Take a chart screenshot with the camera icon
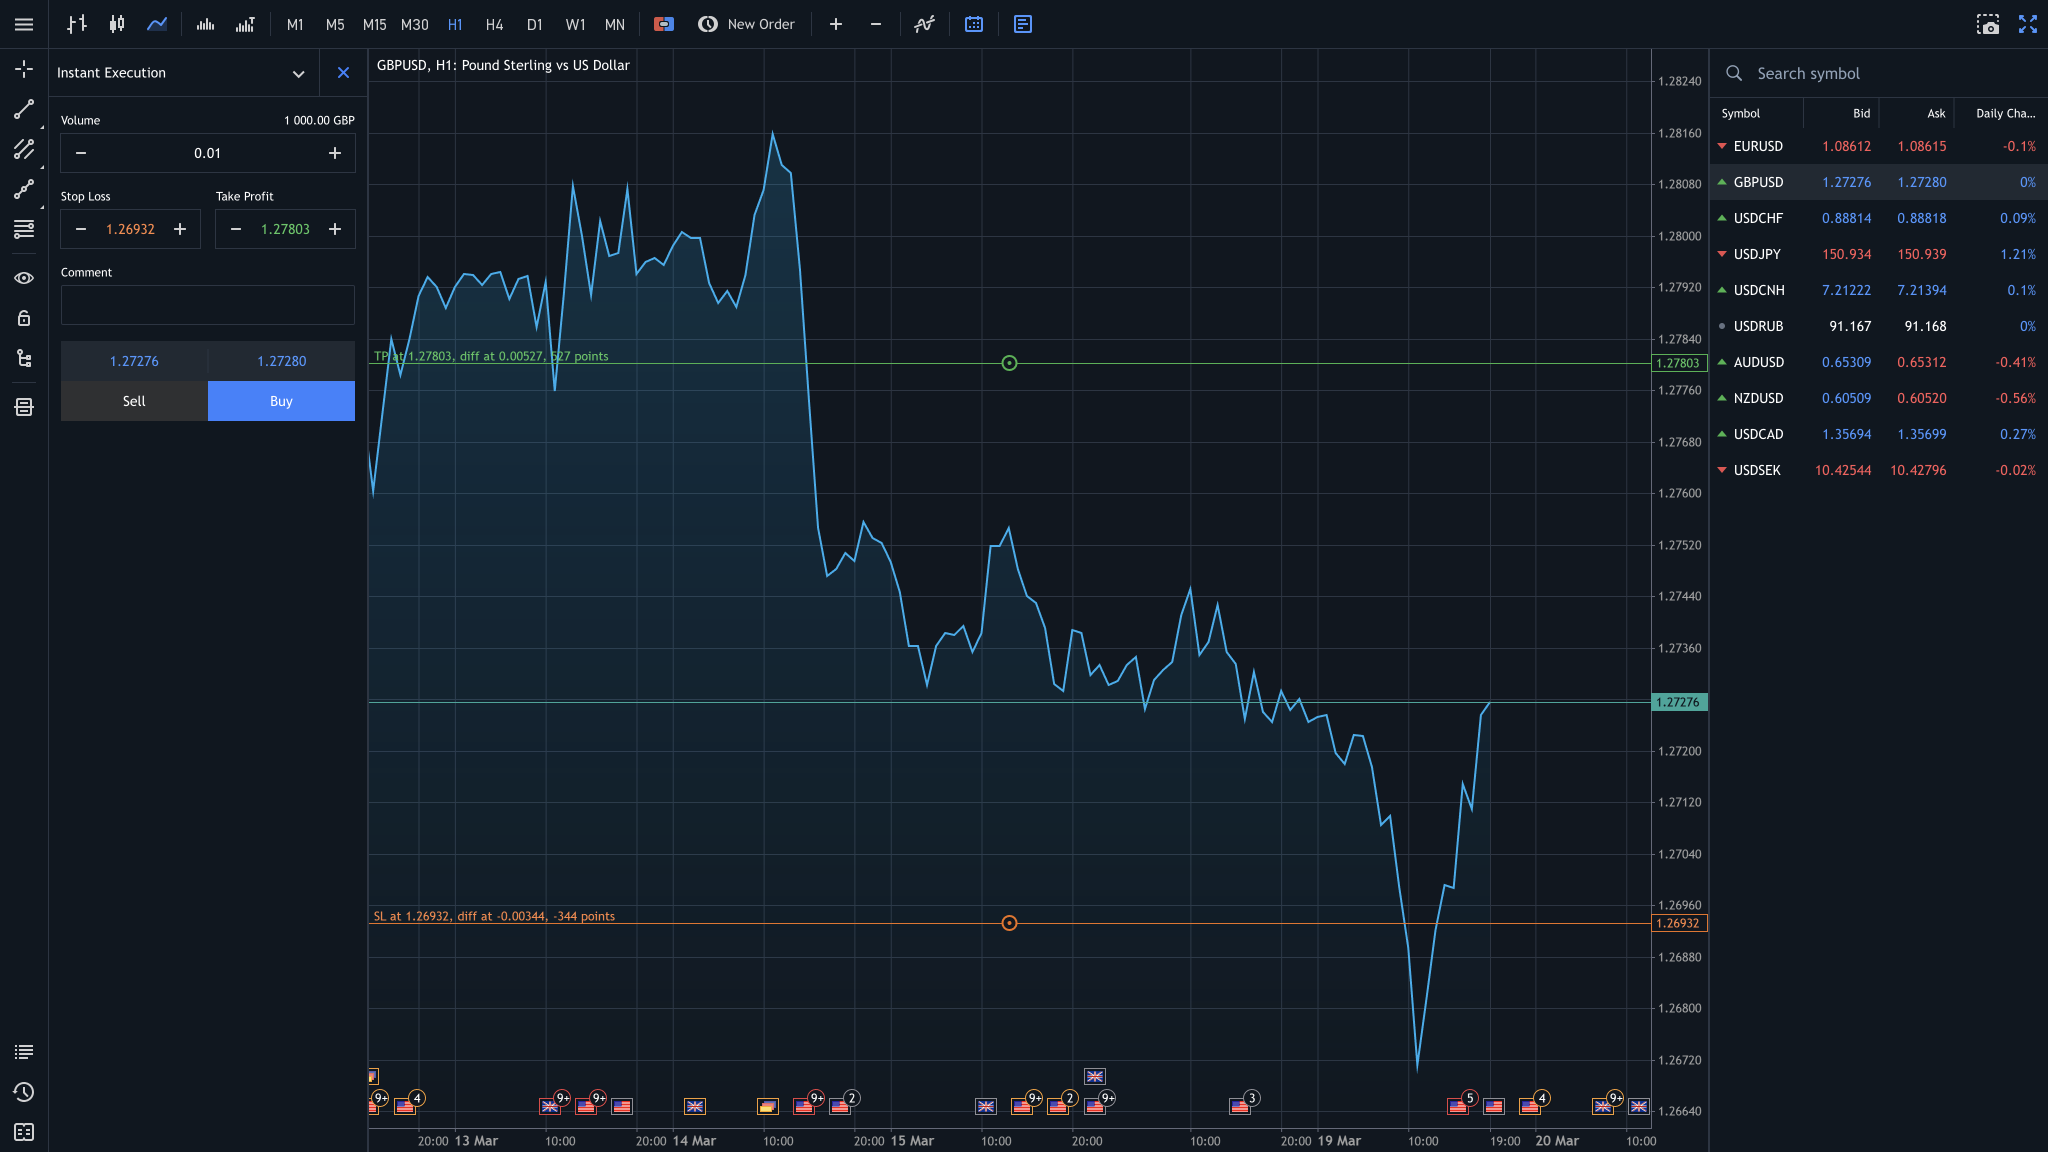This screenshot has width=2048, height=1152. [x=1988, y=24]
